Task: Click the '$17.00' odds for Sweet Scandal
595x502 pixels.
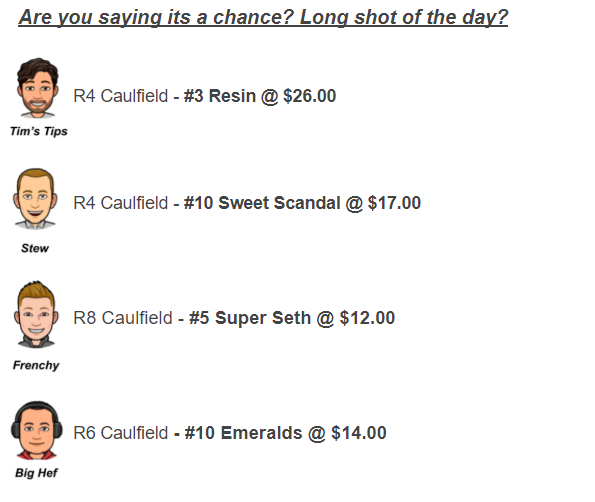Action: pos(394,203)
